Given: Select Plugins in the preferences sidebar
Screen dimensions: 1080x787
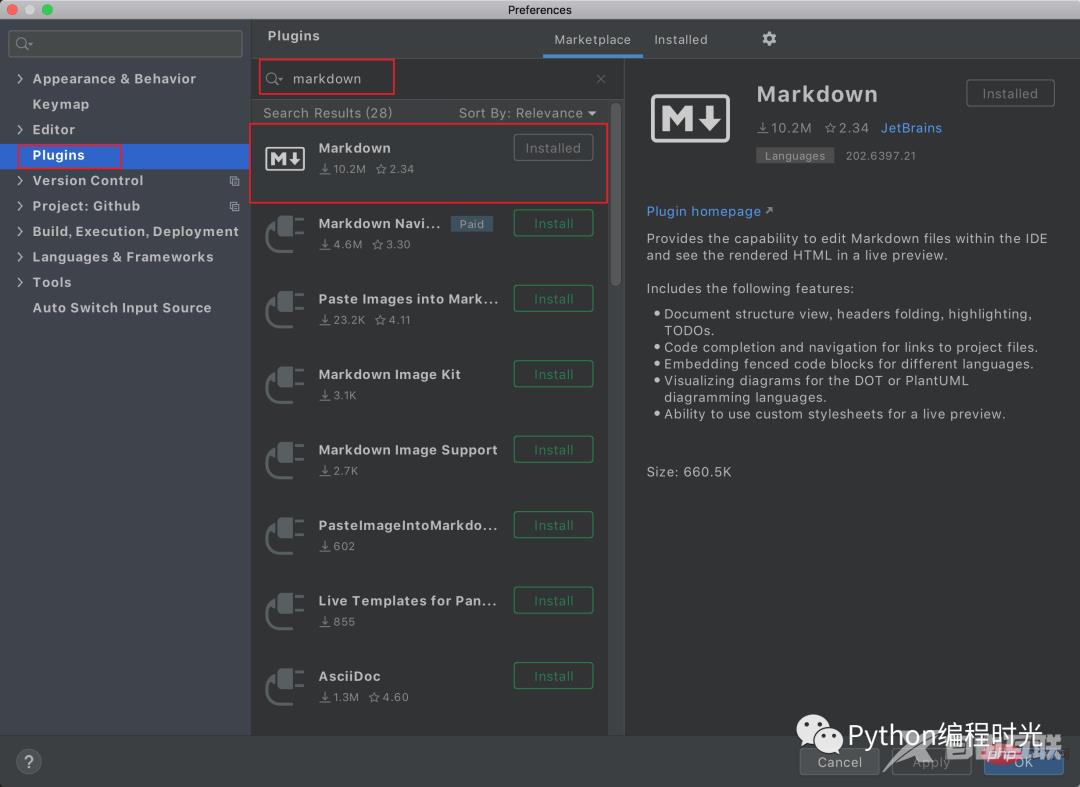Looking at the screenshot, I should point(58,155).
